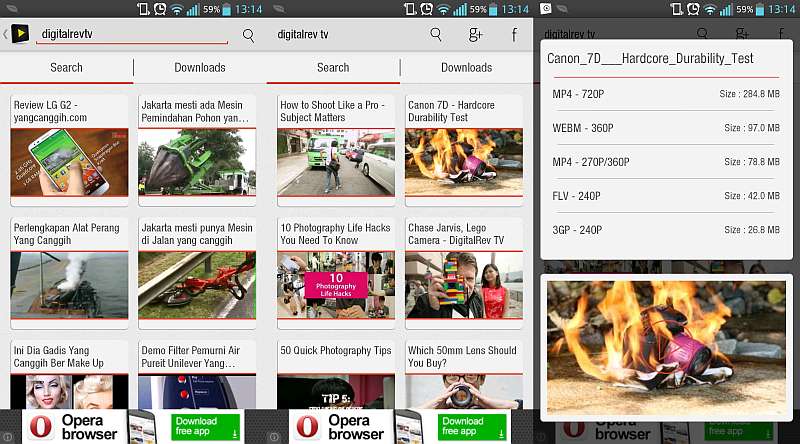Tap Opera logo in left screen ad
Viewport: 800px width, 444px height.
click(41, 427)
